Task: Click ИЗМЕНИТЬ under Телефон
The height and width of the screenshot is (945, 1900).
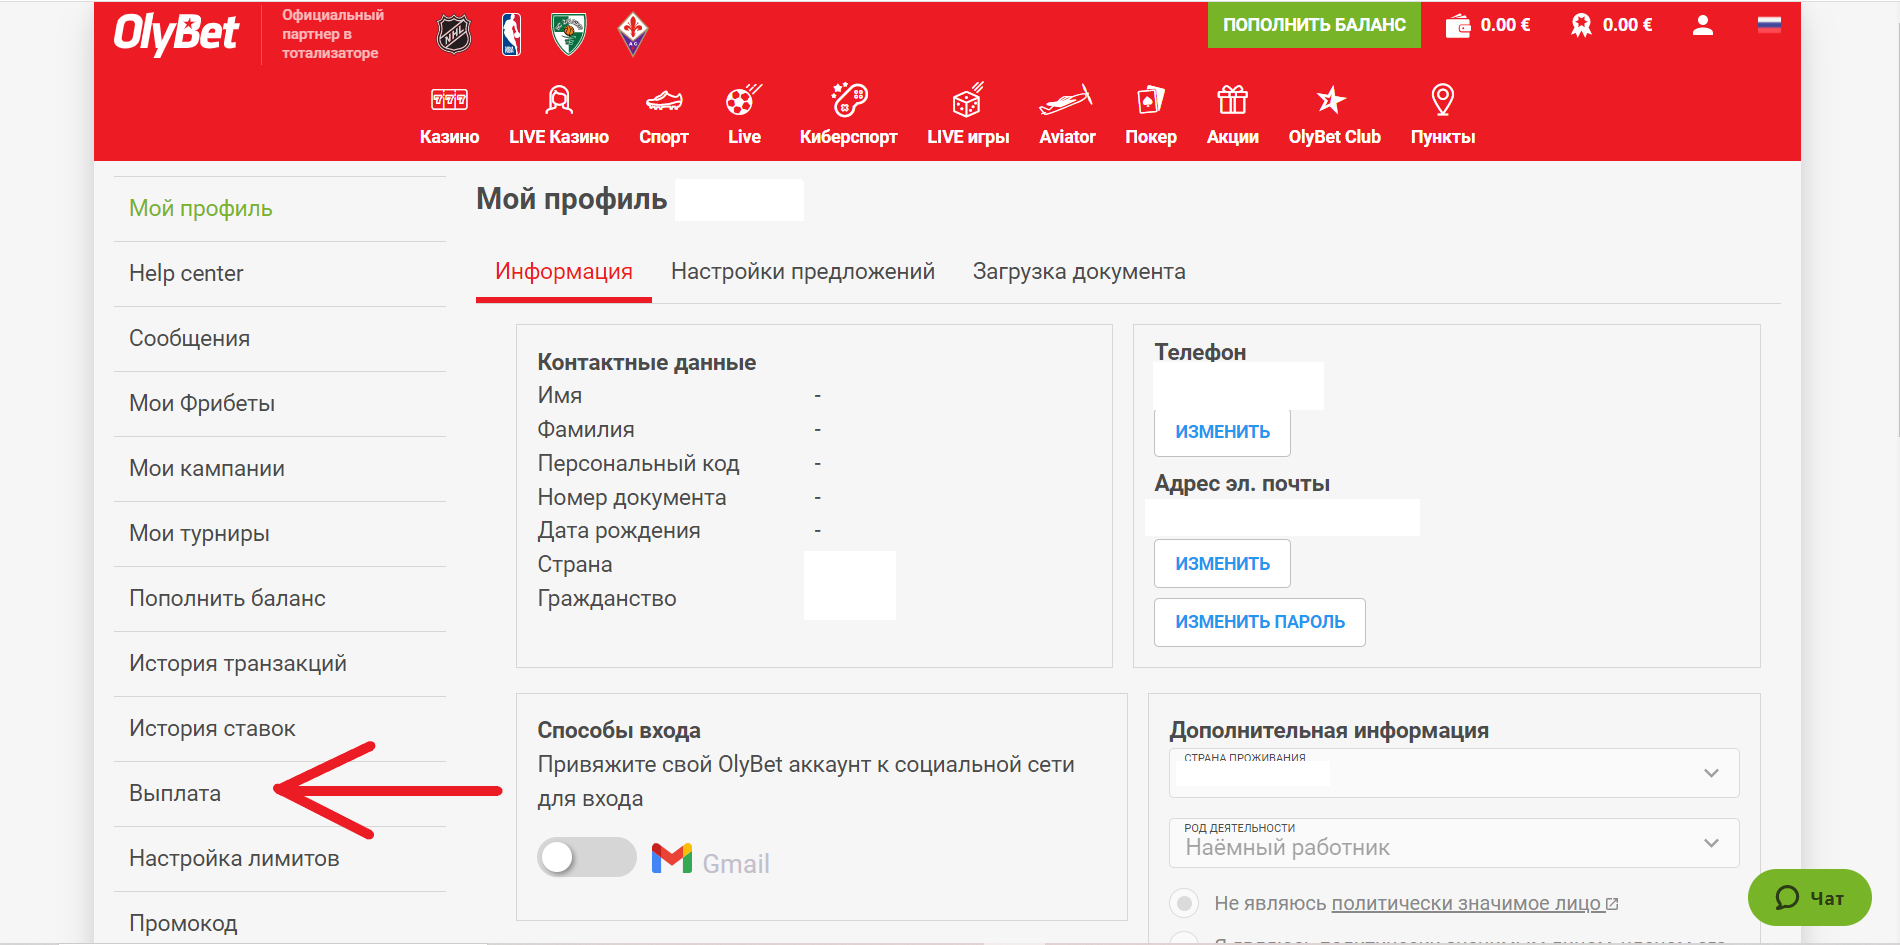Action: 1222,432
